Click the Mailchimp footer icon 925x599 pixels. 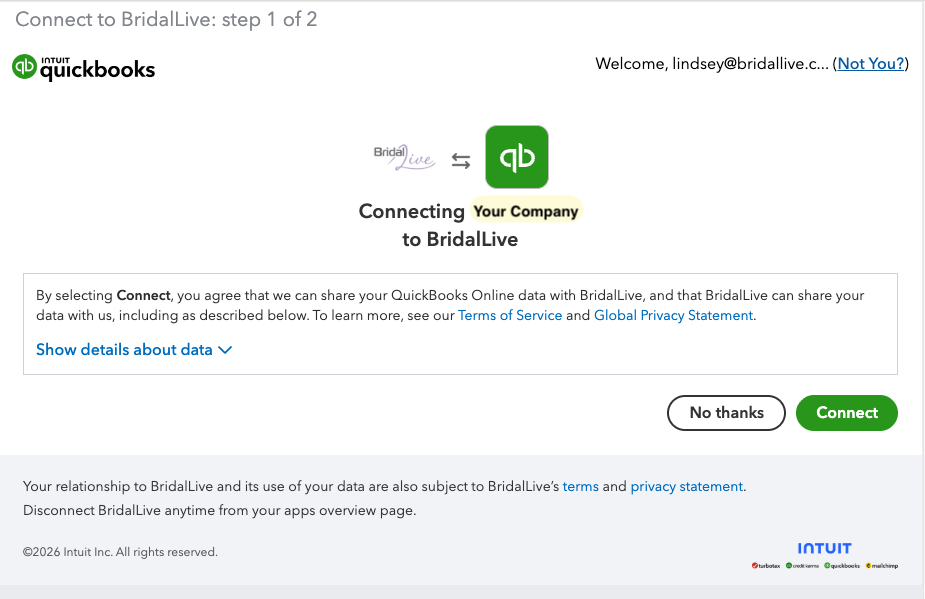coord(881,566)
